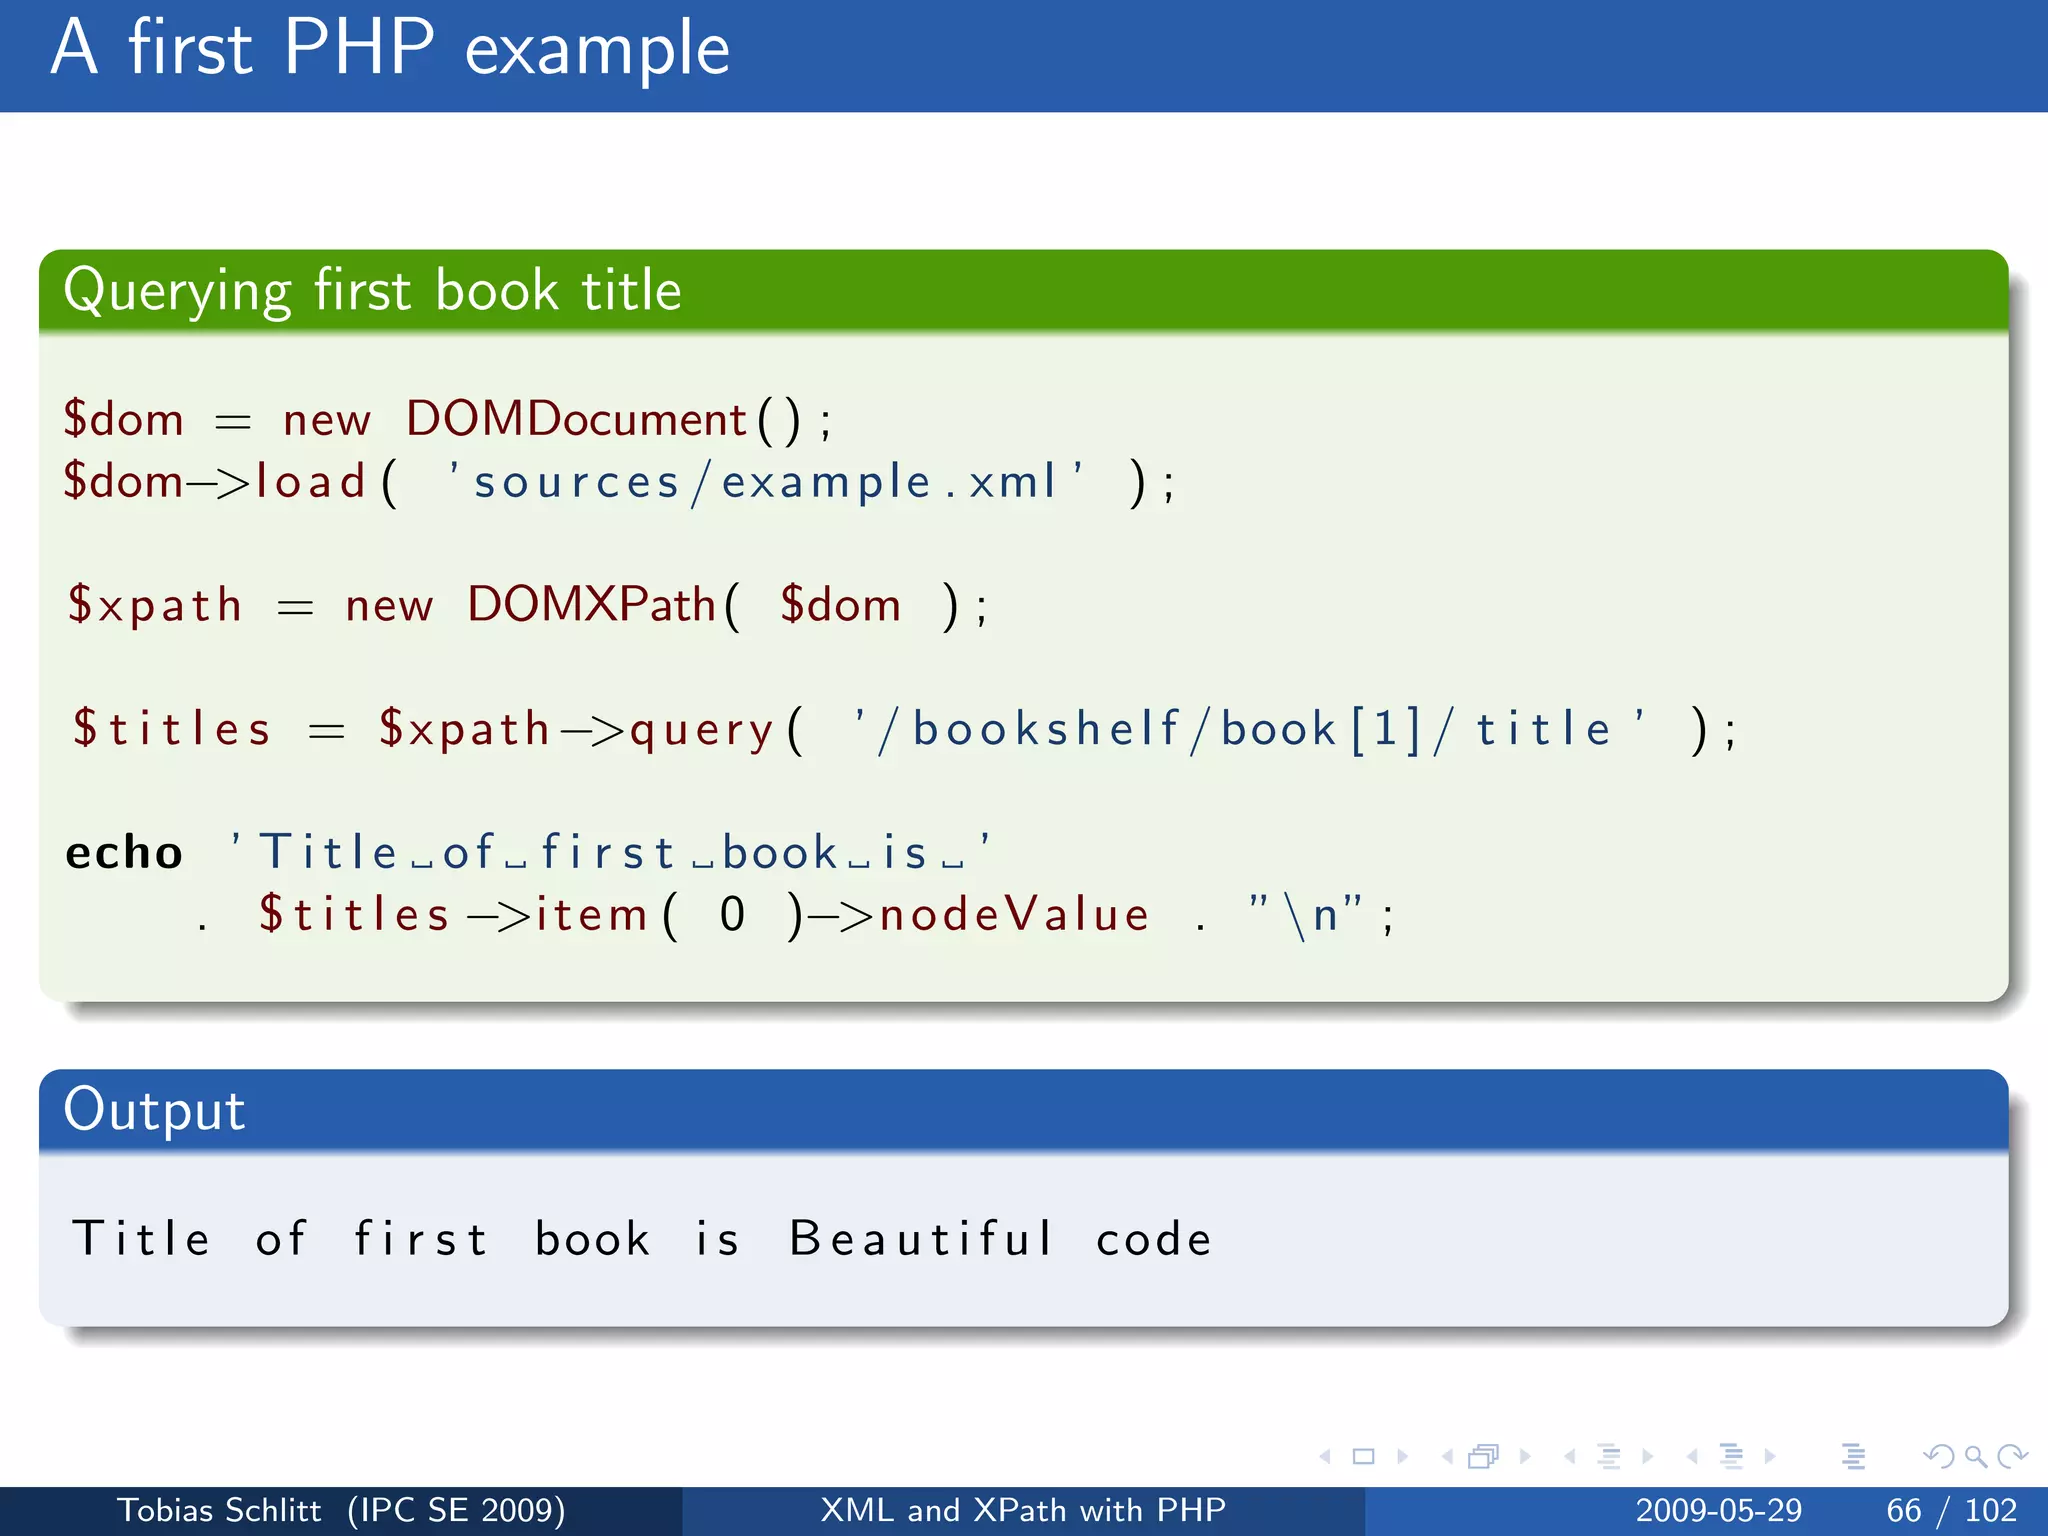
Task: Go to next frame using right arrow
Action: click(x=1525, y=1457)
